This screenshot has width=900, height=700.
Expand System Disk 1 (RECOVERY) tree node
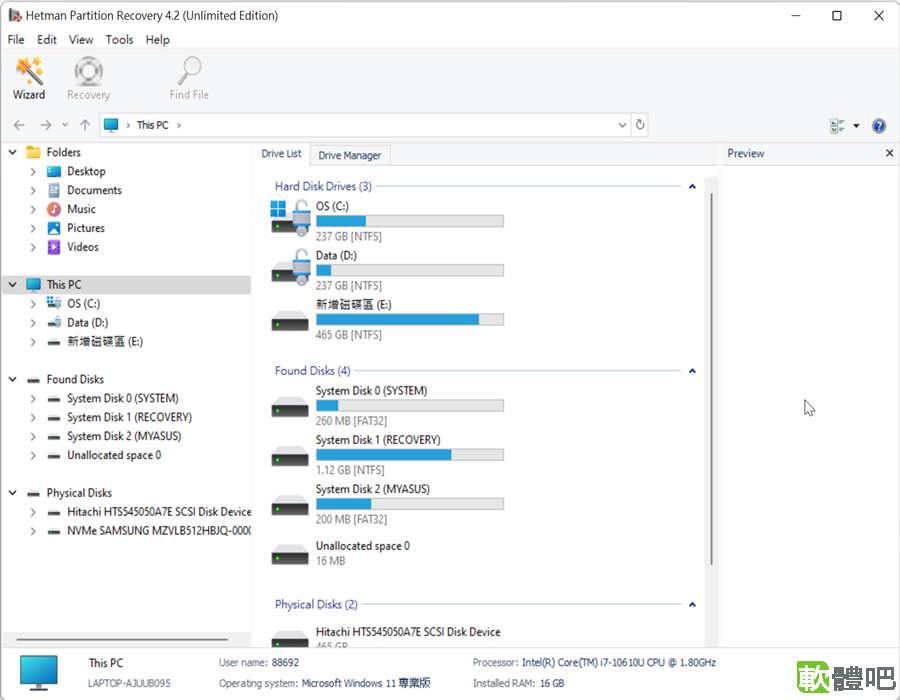tap(33, 418)
